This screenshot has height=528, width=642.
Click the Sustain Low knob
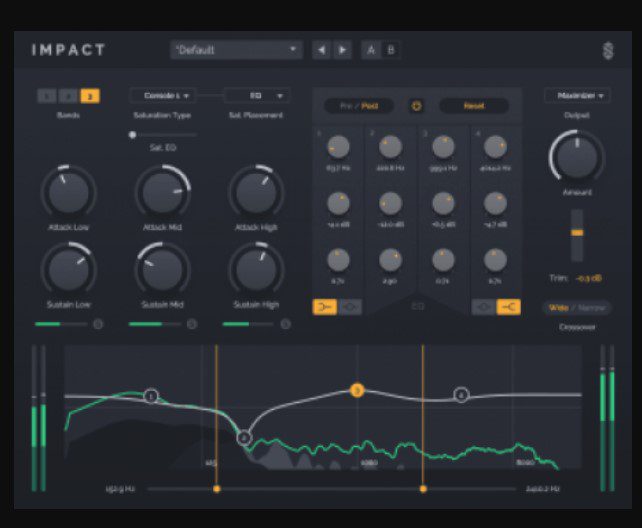click(x=68, y=270)
